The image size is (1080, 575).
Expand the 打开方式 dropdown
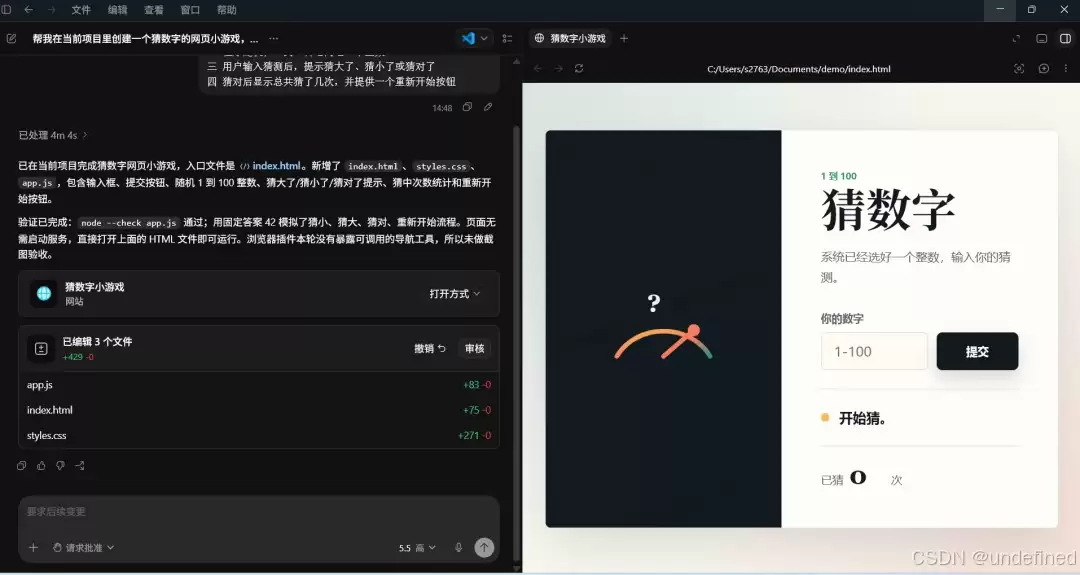coord(455,294)
